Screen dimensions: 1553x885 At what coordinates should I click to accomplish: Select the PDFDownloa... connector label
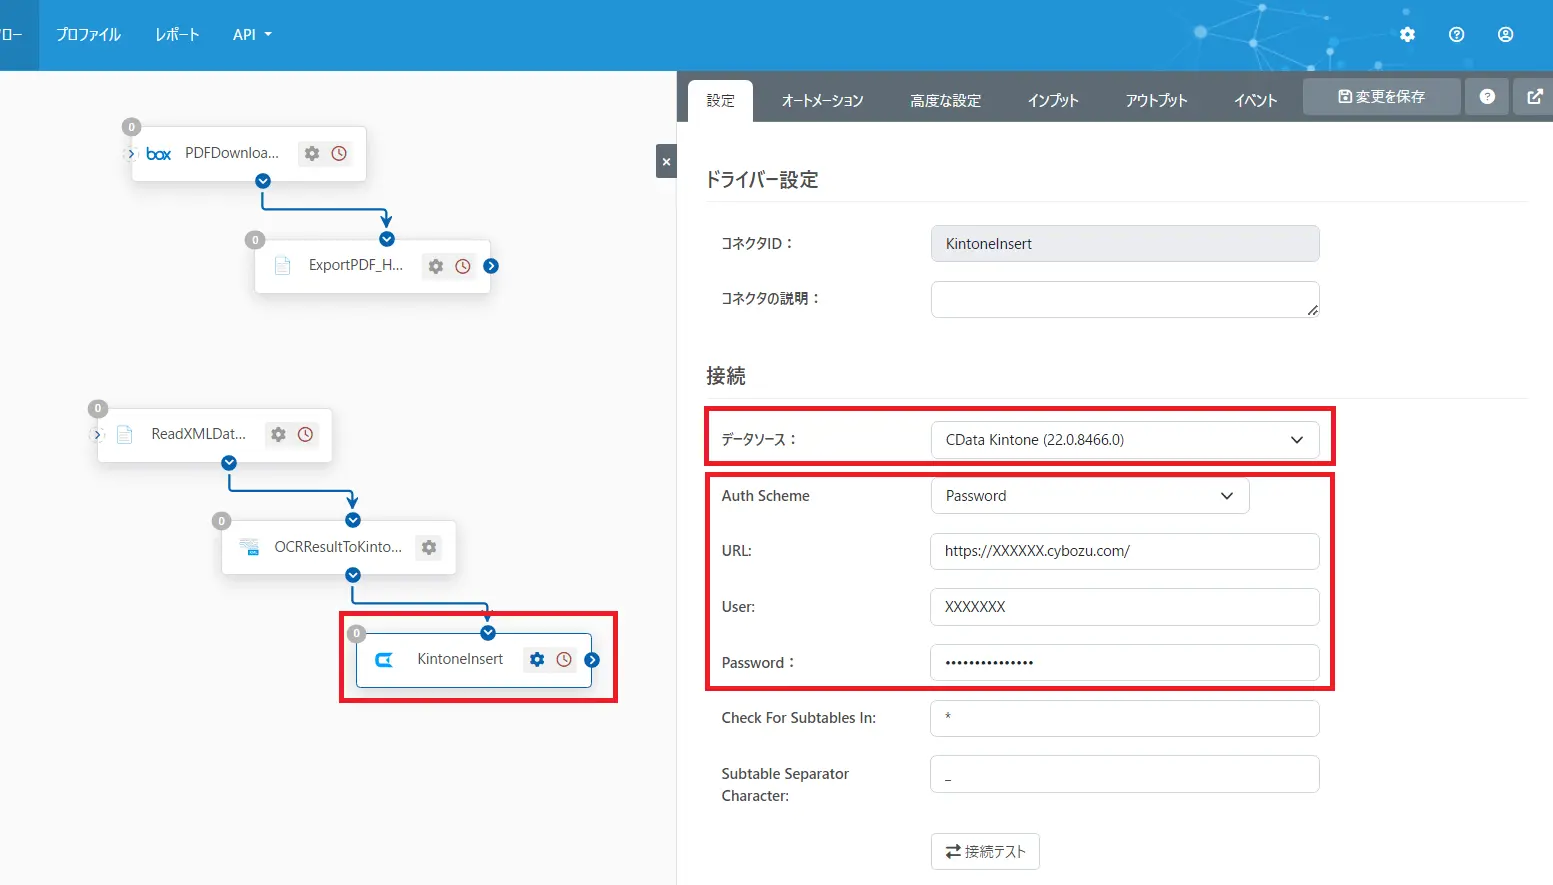tap(232, 153)
